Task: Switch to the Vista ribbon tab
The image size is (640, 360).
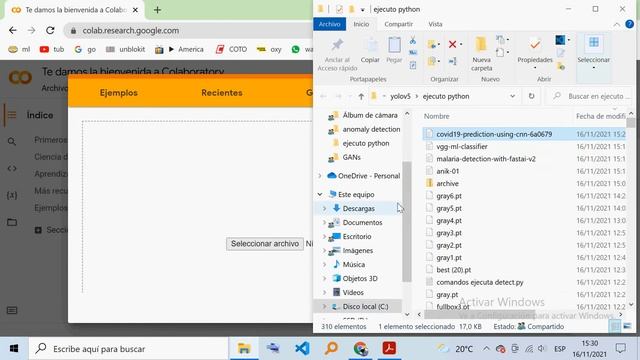Action: (x=435, y=24)
